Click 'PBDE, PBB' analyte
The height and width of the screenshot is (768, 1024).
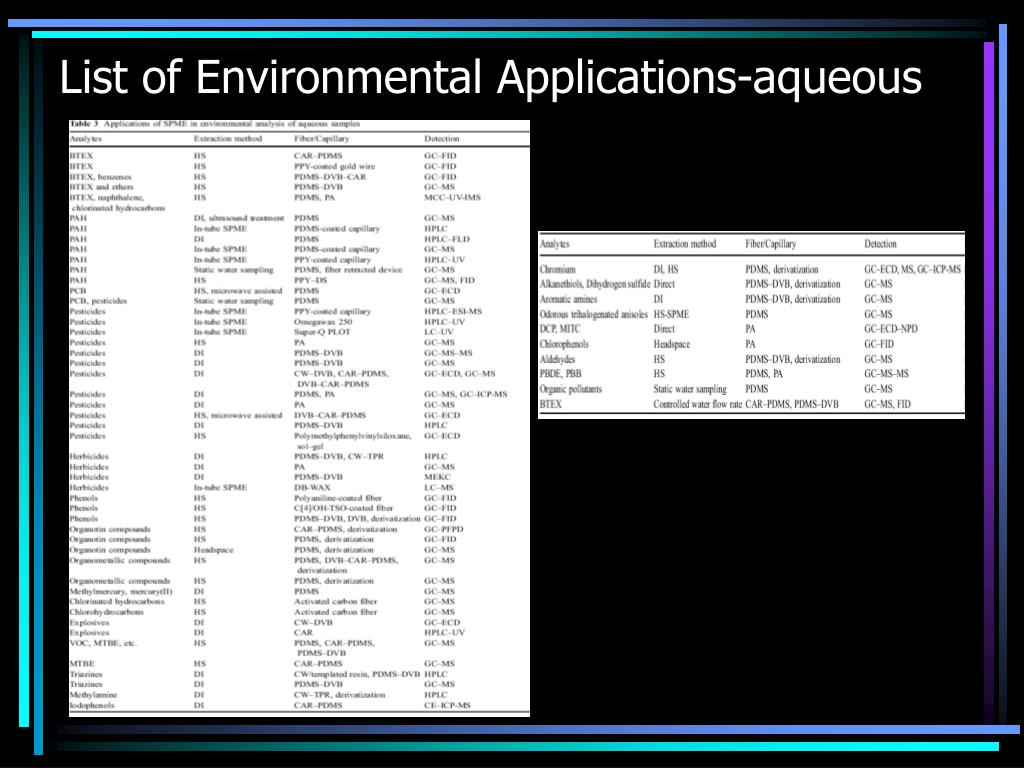[x=560, y=374]
